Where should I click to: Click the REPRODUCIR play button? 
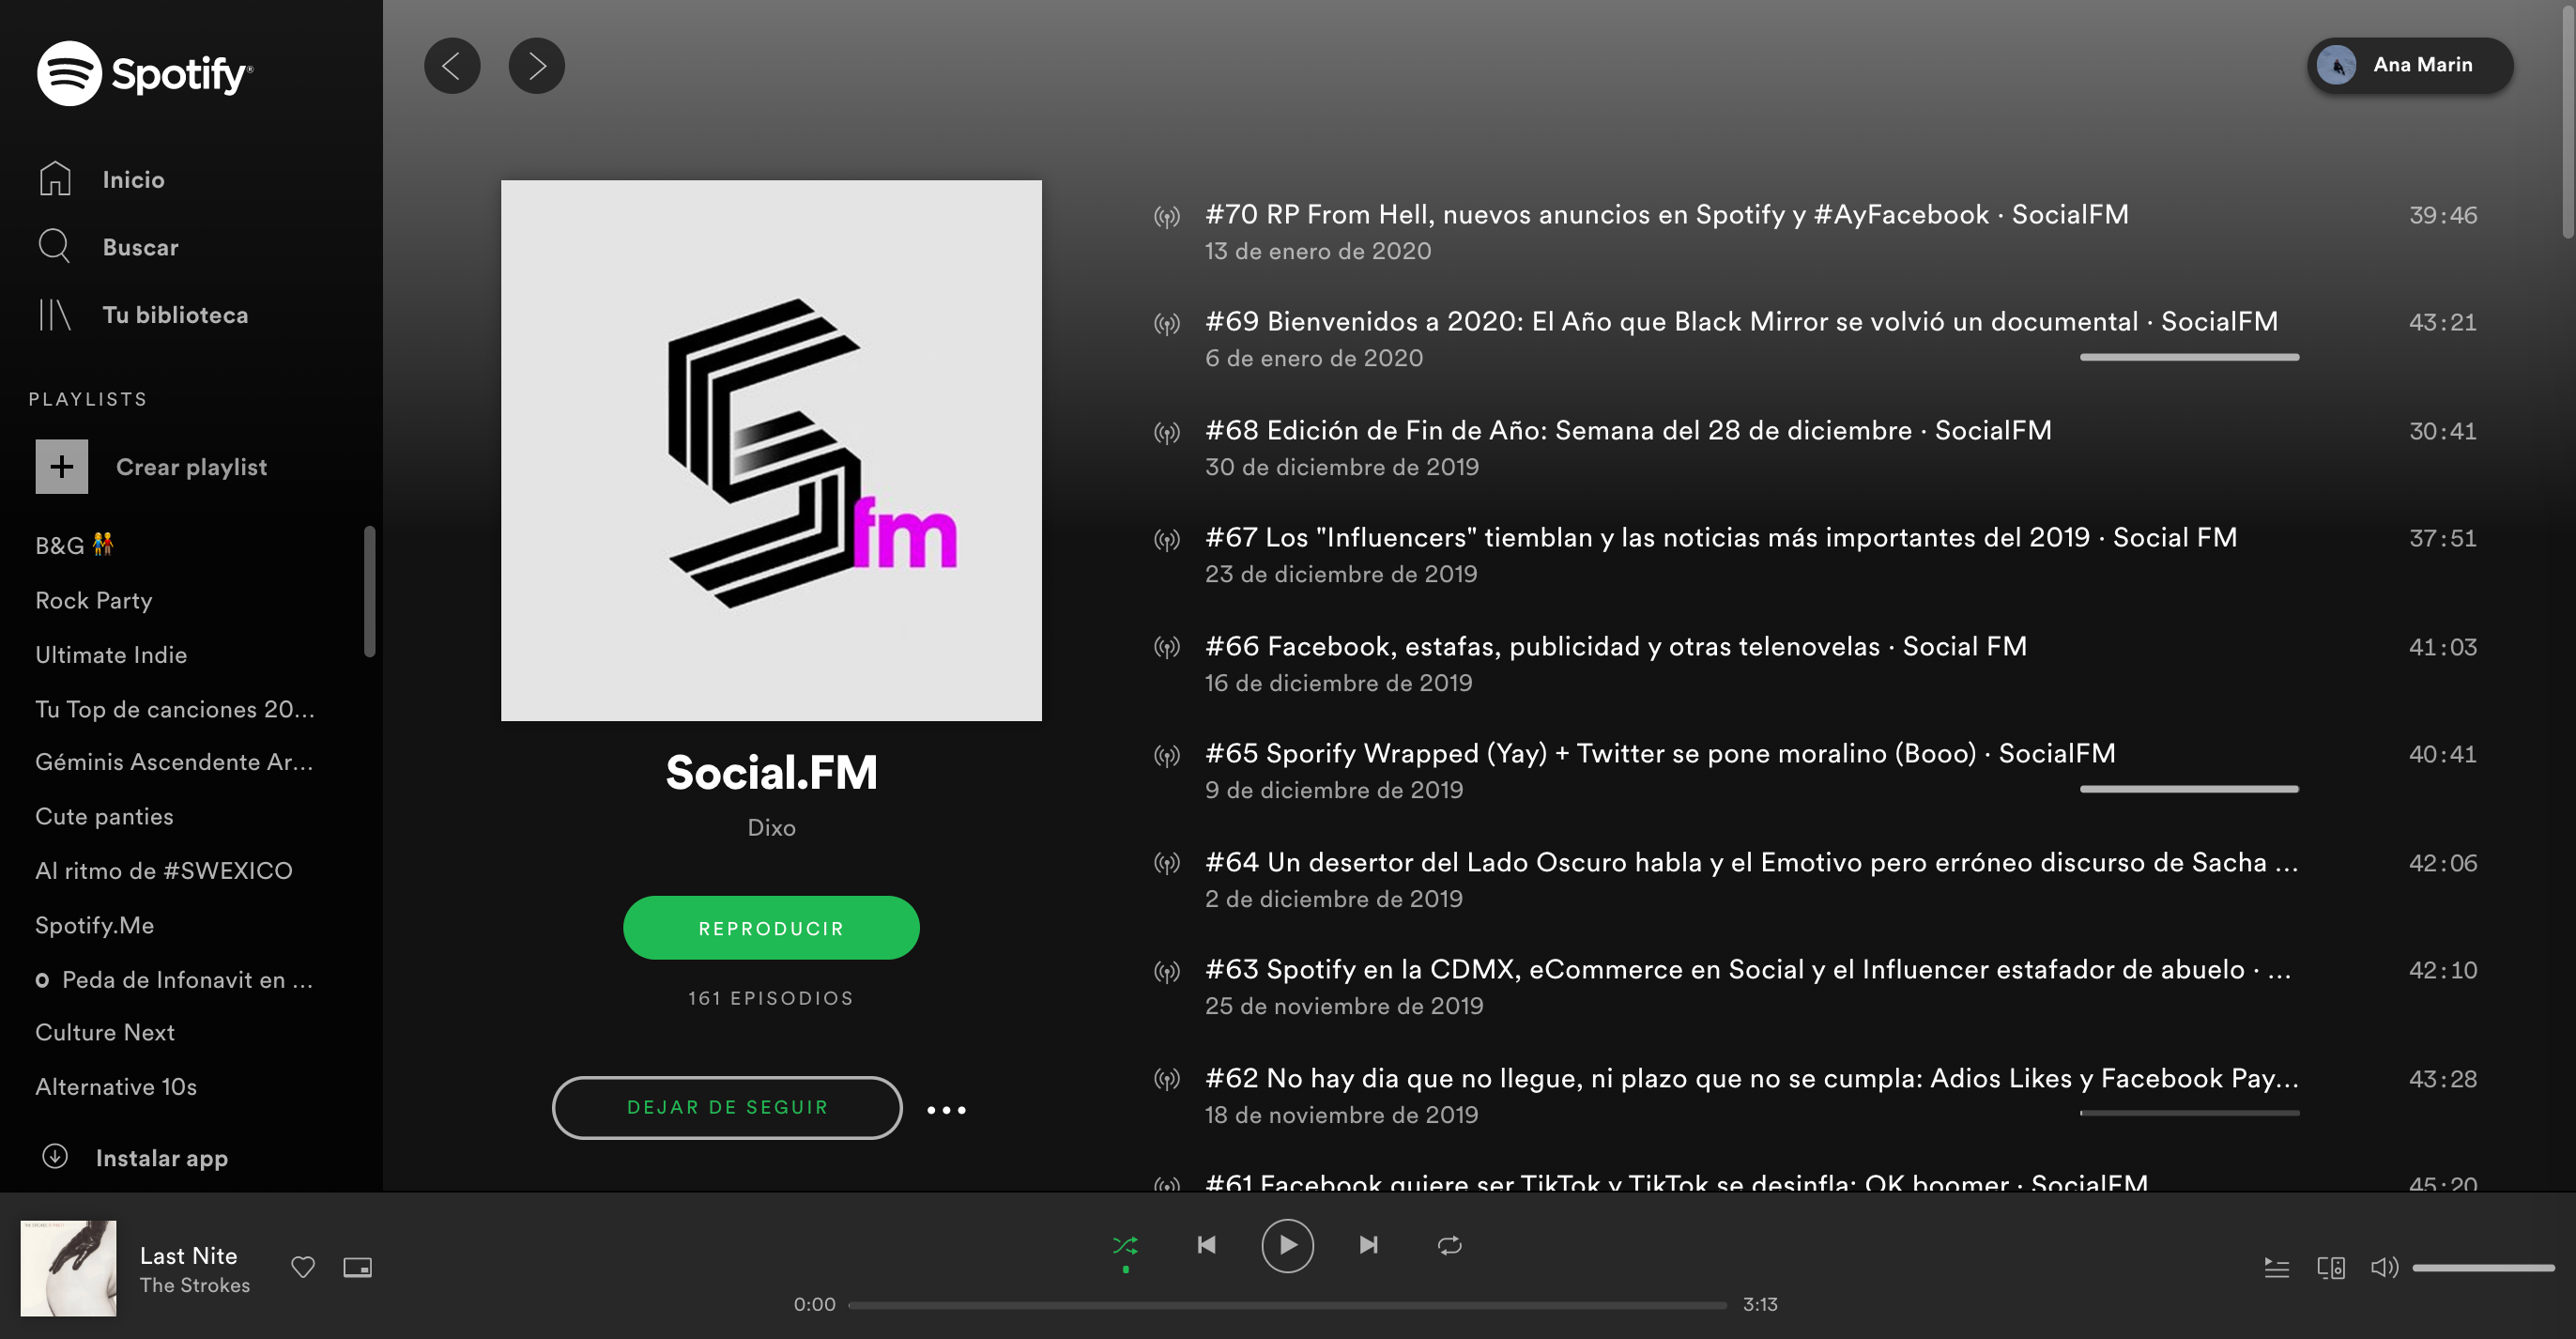pyautogui.click(x=771, y=927)
